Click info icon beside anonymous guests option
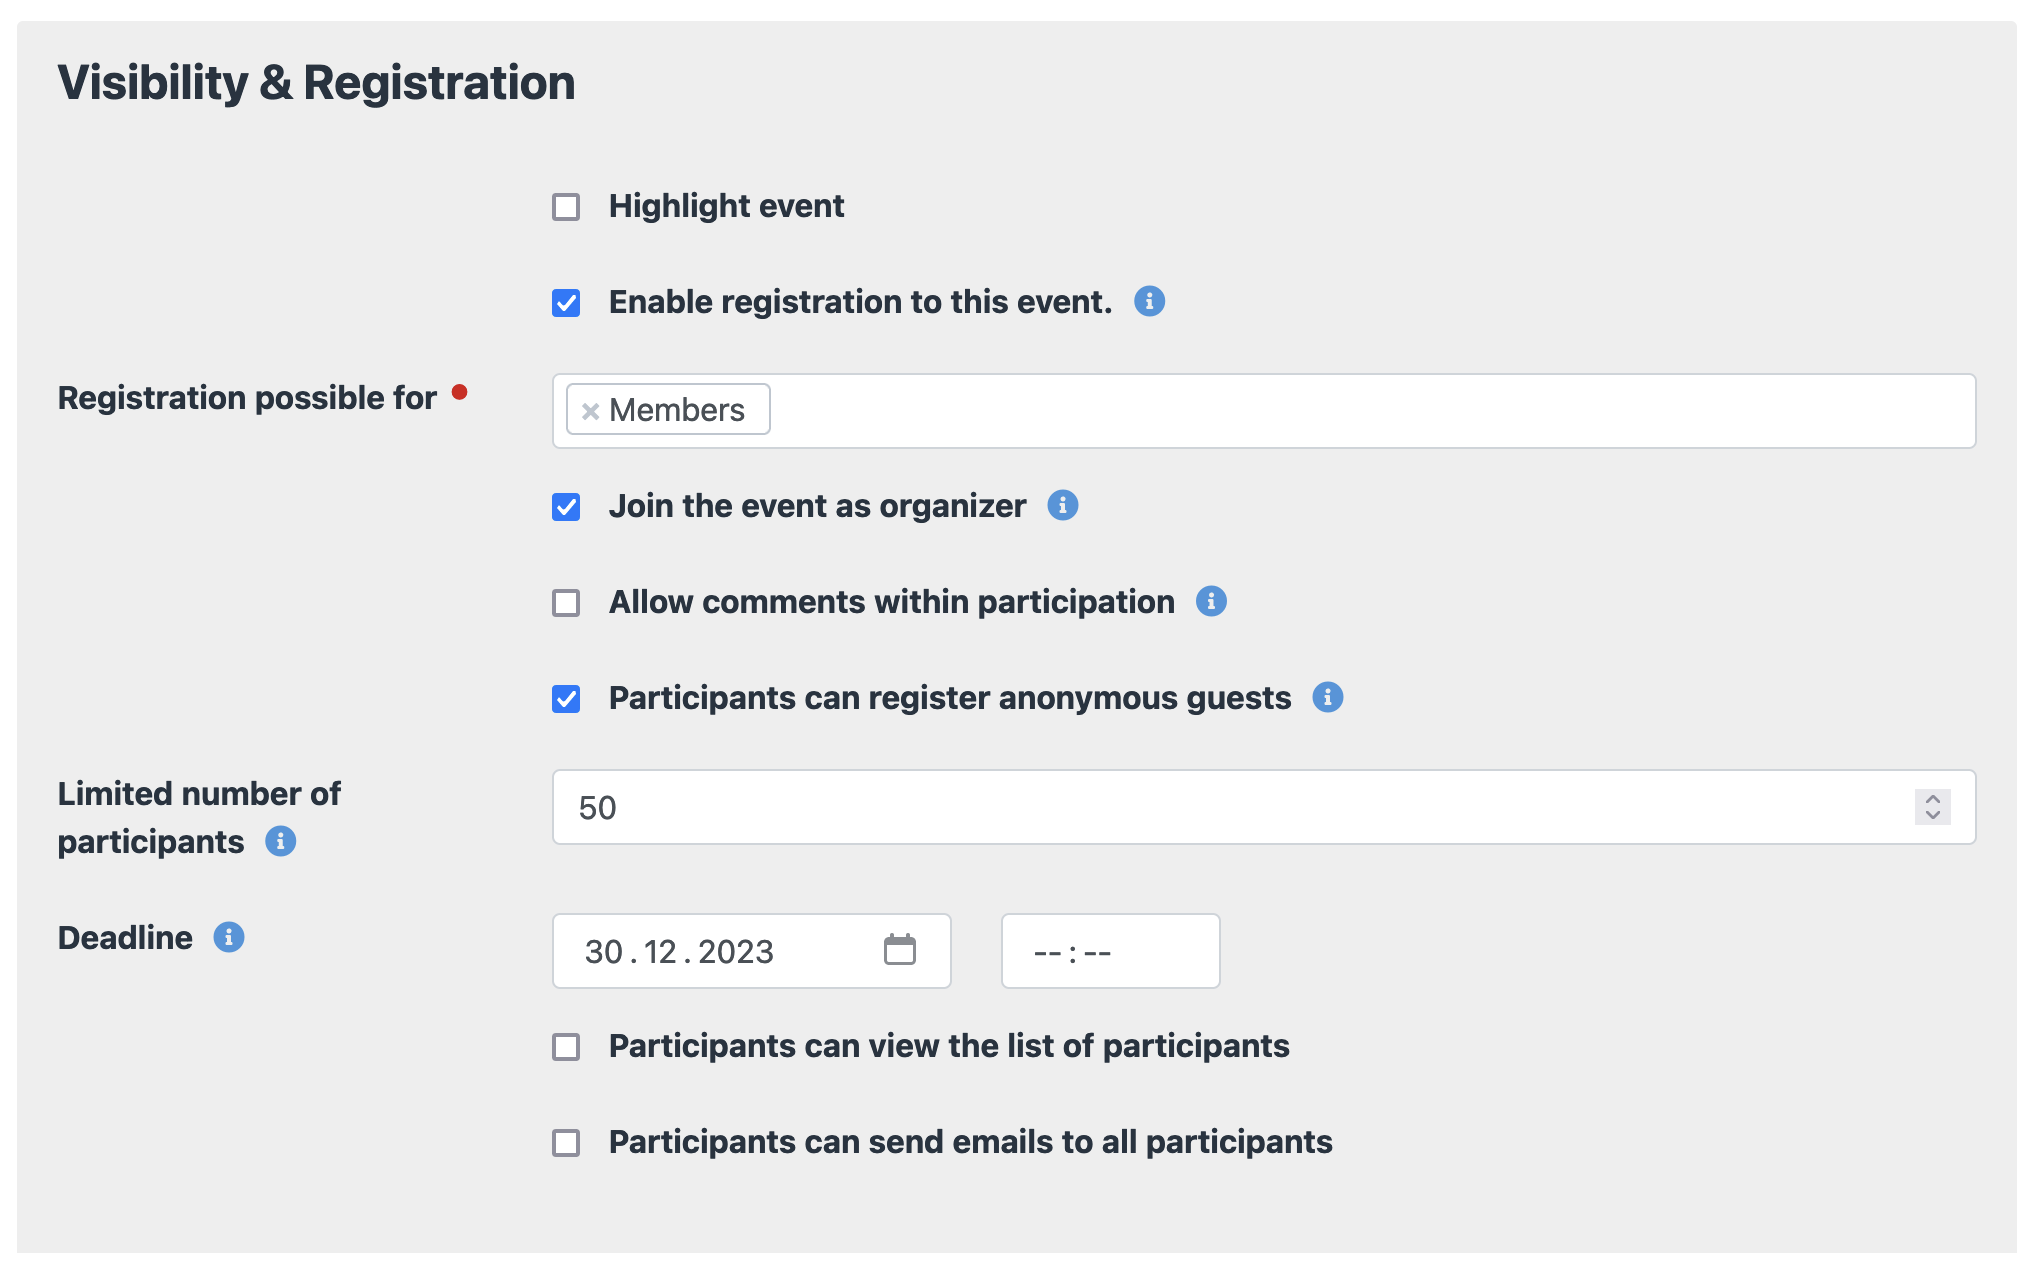The image size is (2036, 1278). pyautogui.click(x=1327, y=697)
